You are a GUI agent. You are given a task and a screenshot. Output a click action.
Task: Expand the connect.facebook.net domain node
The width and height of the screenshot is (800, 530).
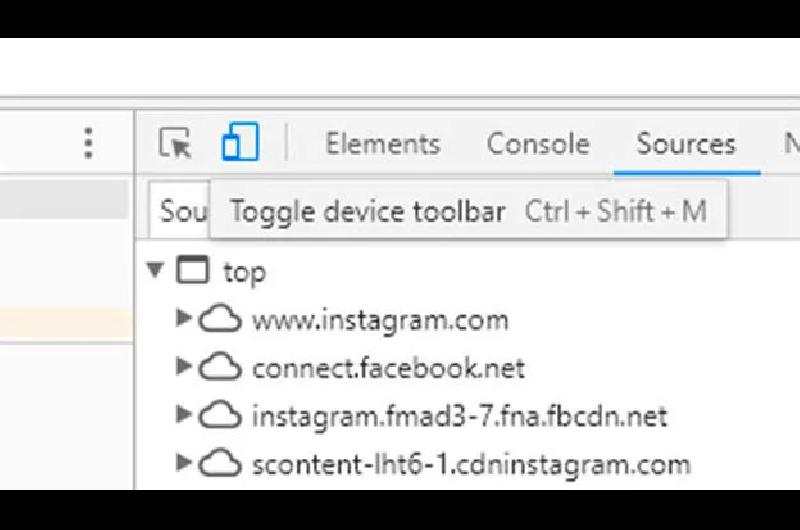tap(183, 366)
